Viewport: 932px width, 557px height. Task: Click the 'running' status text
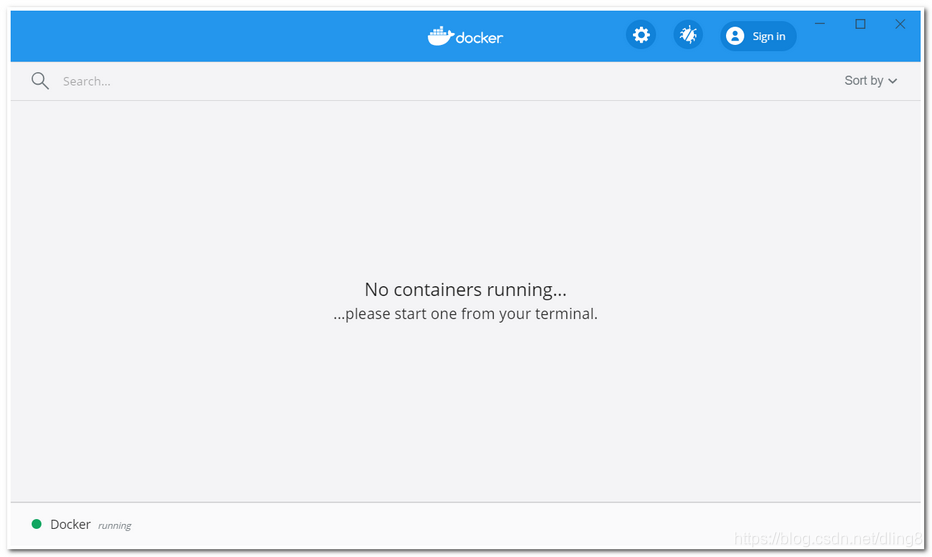114,525
